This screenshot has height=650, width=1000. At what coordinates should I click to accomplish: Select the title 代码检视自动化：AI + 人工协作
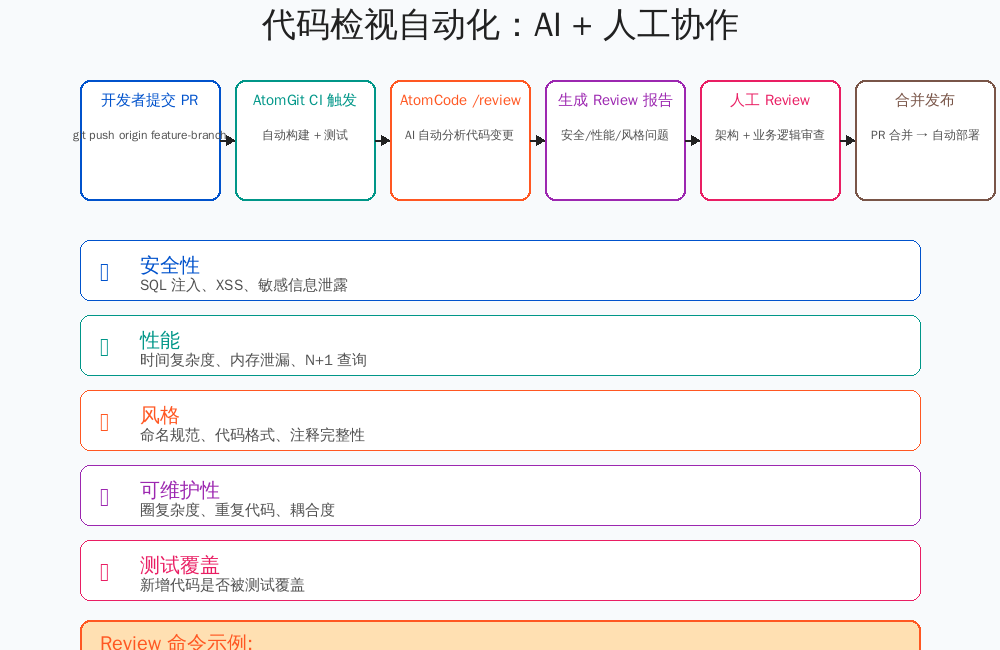tap(500, 25)
